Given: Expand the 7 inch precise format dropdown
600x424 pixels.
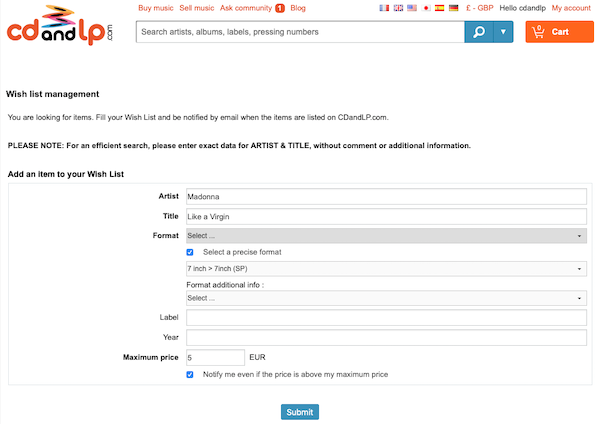Looking at the screenshot, I should click(x=386, y=269).
